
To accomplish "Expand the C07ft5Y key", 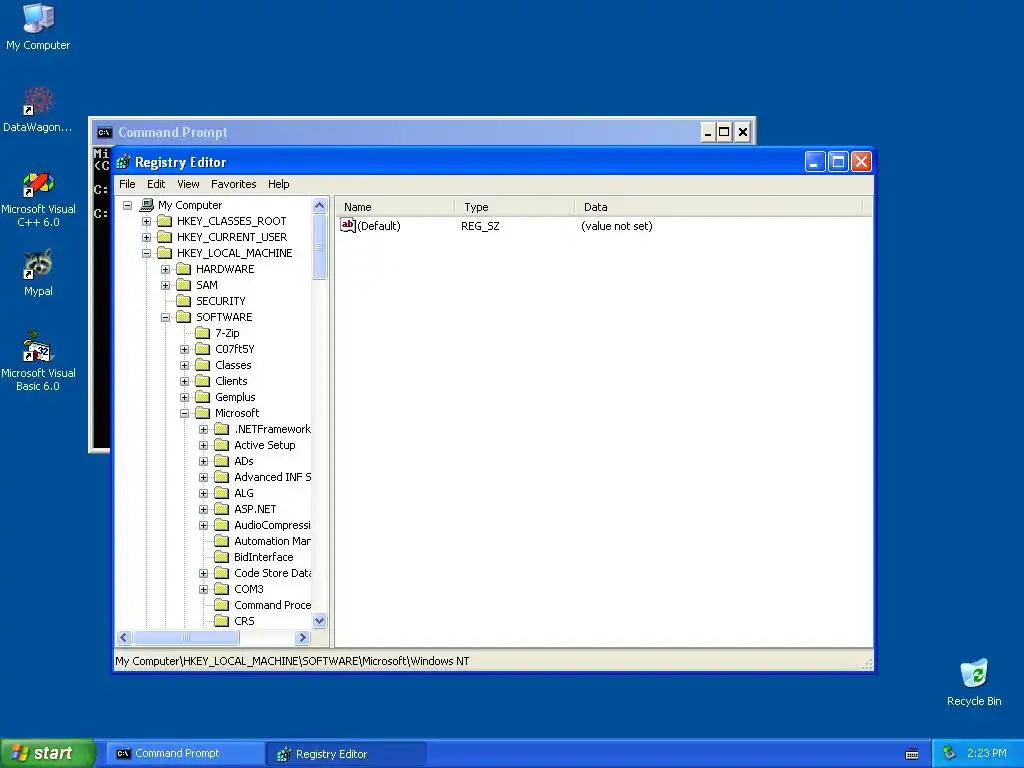I will click(184, 349).
